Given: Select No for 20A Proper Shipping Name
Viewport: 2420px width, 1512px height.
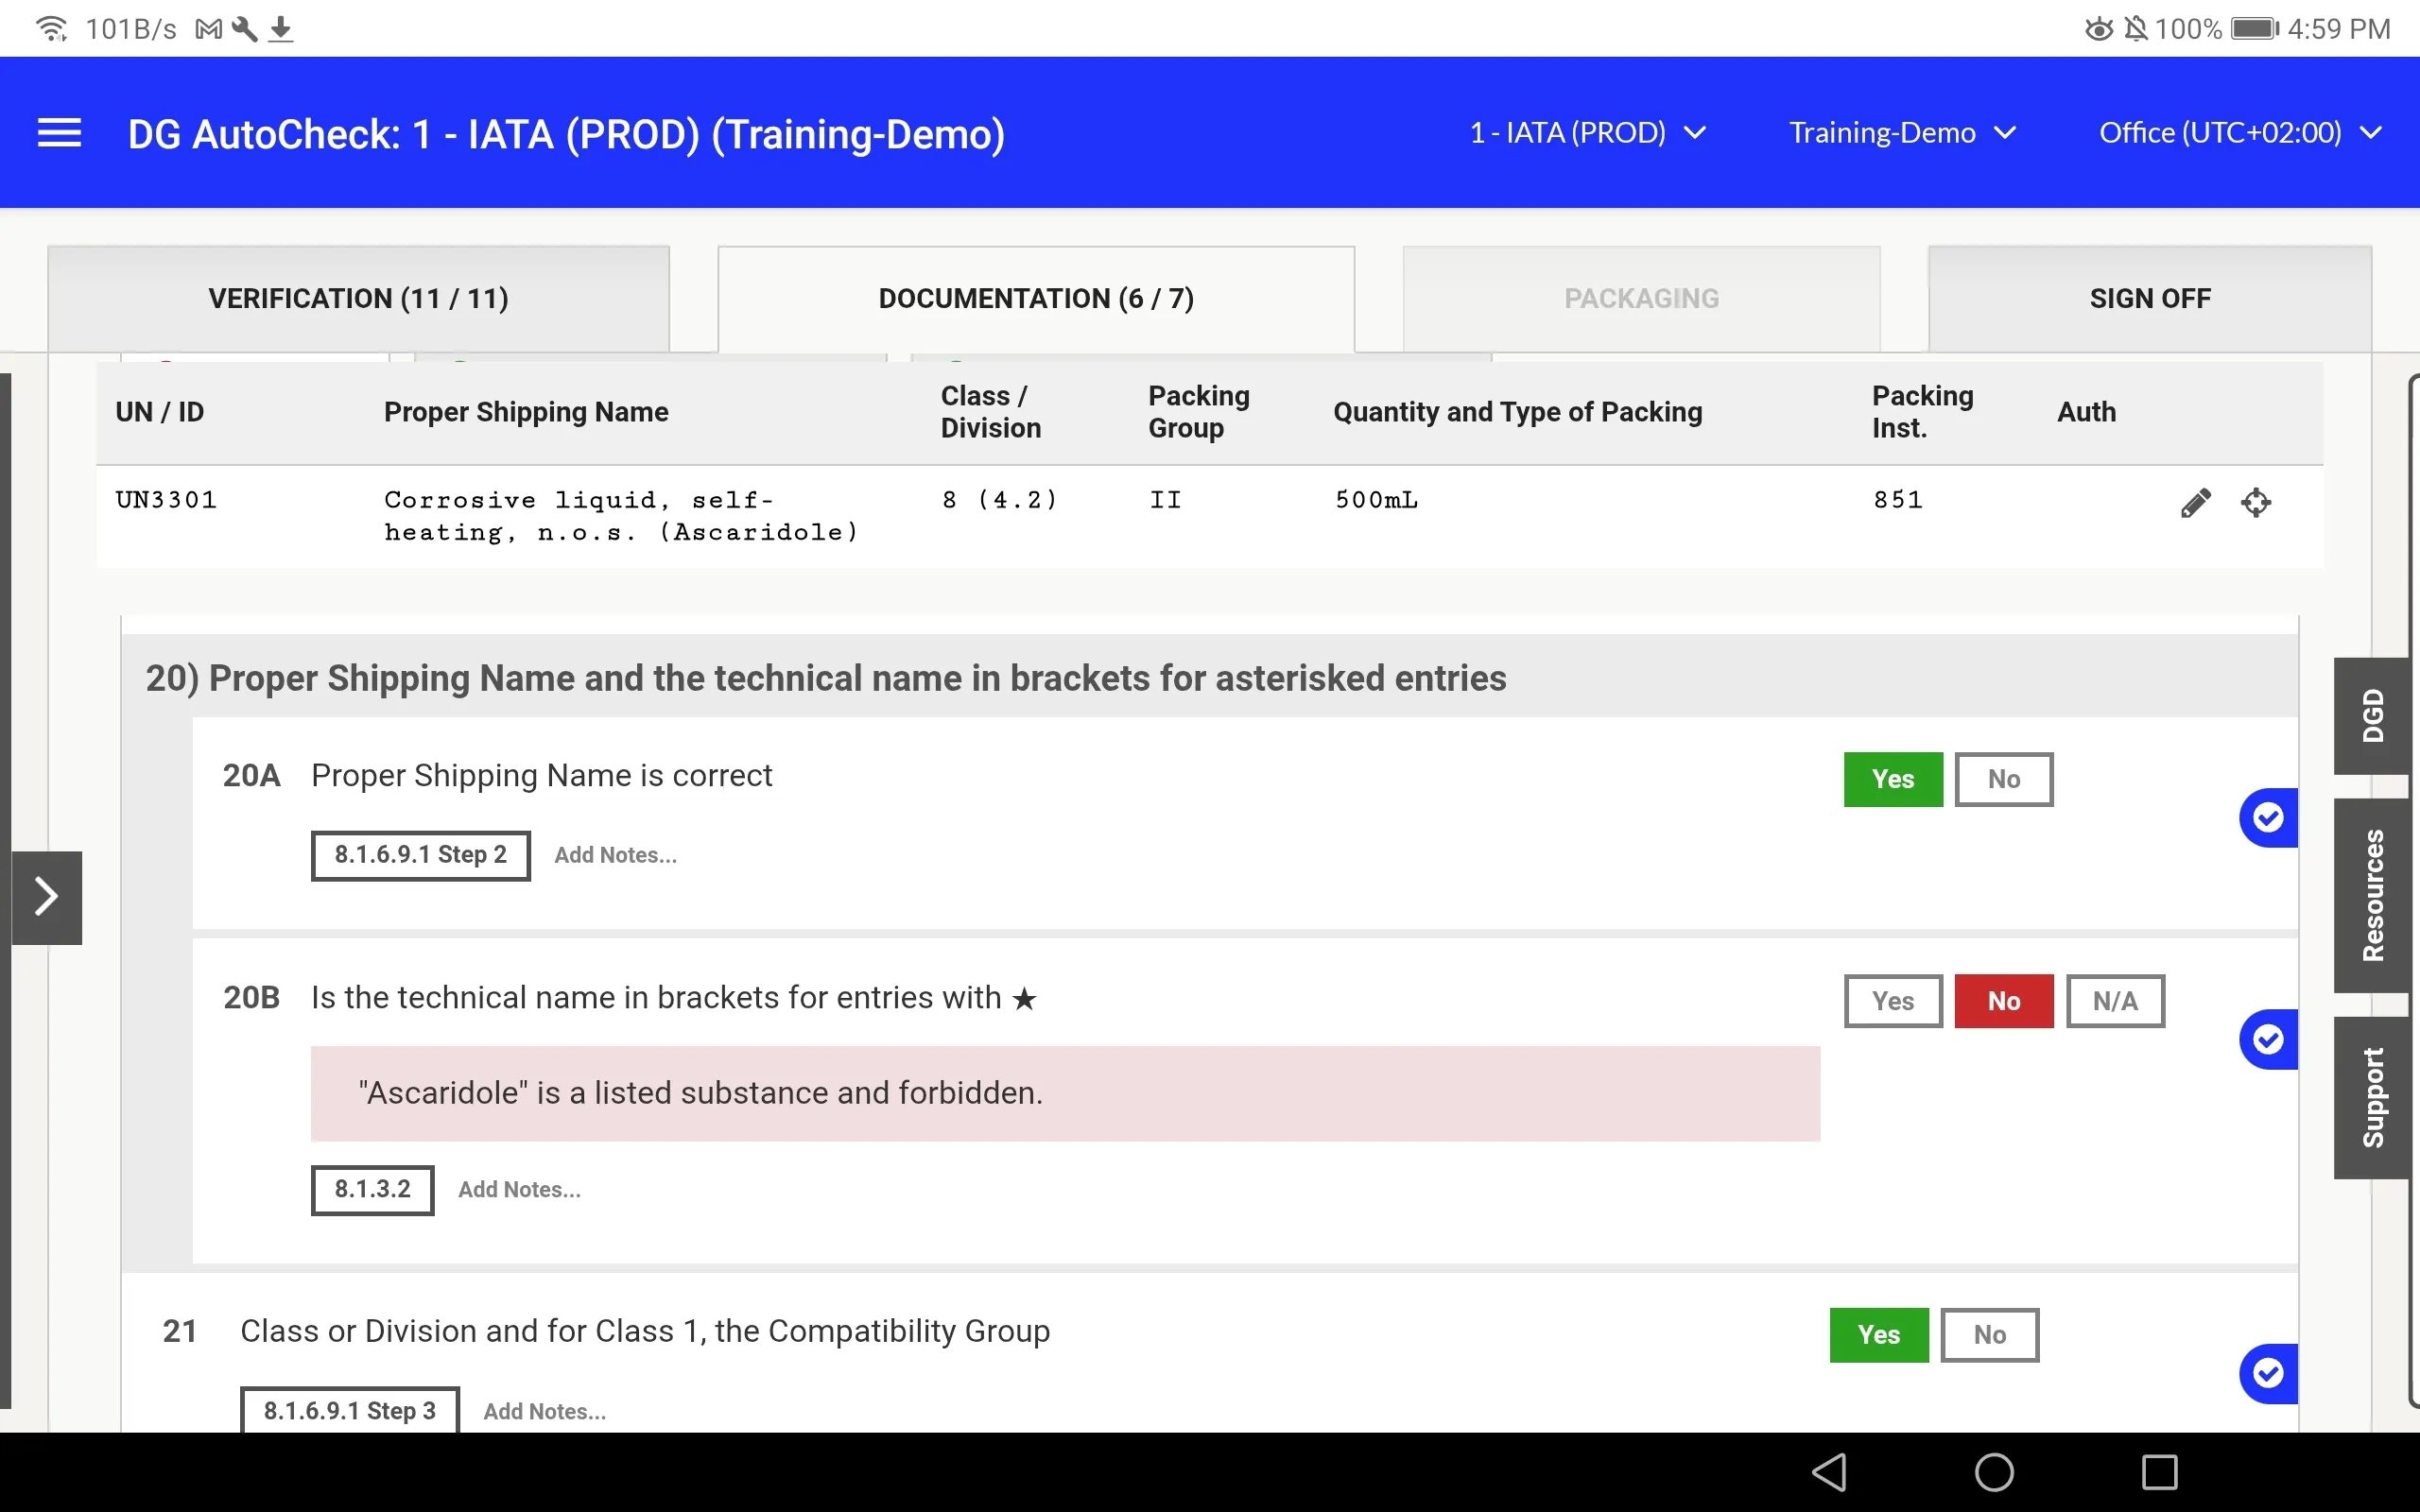Looking at the screenshot, I should tap(2004, 779).
